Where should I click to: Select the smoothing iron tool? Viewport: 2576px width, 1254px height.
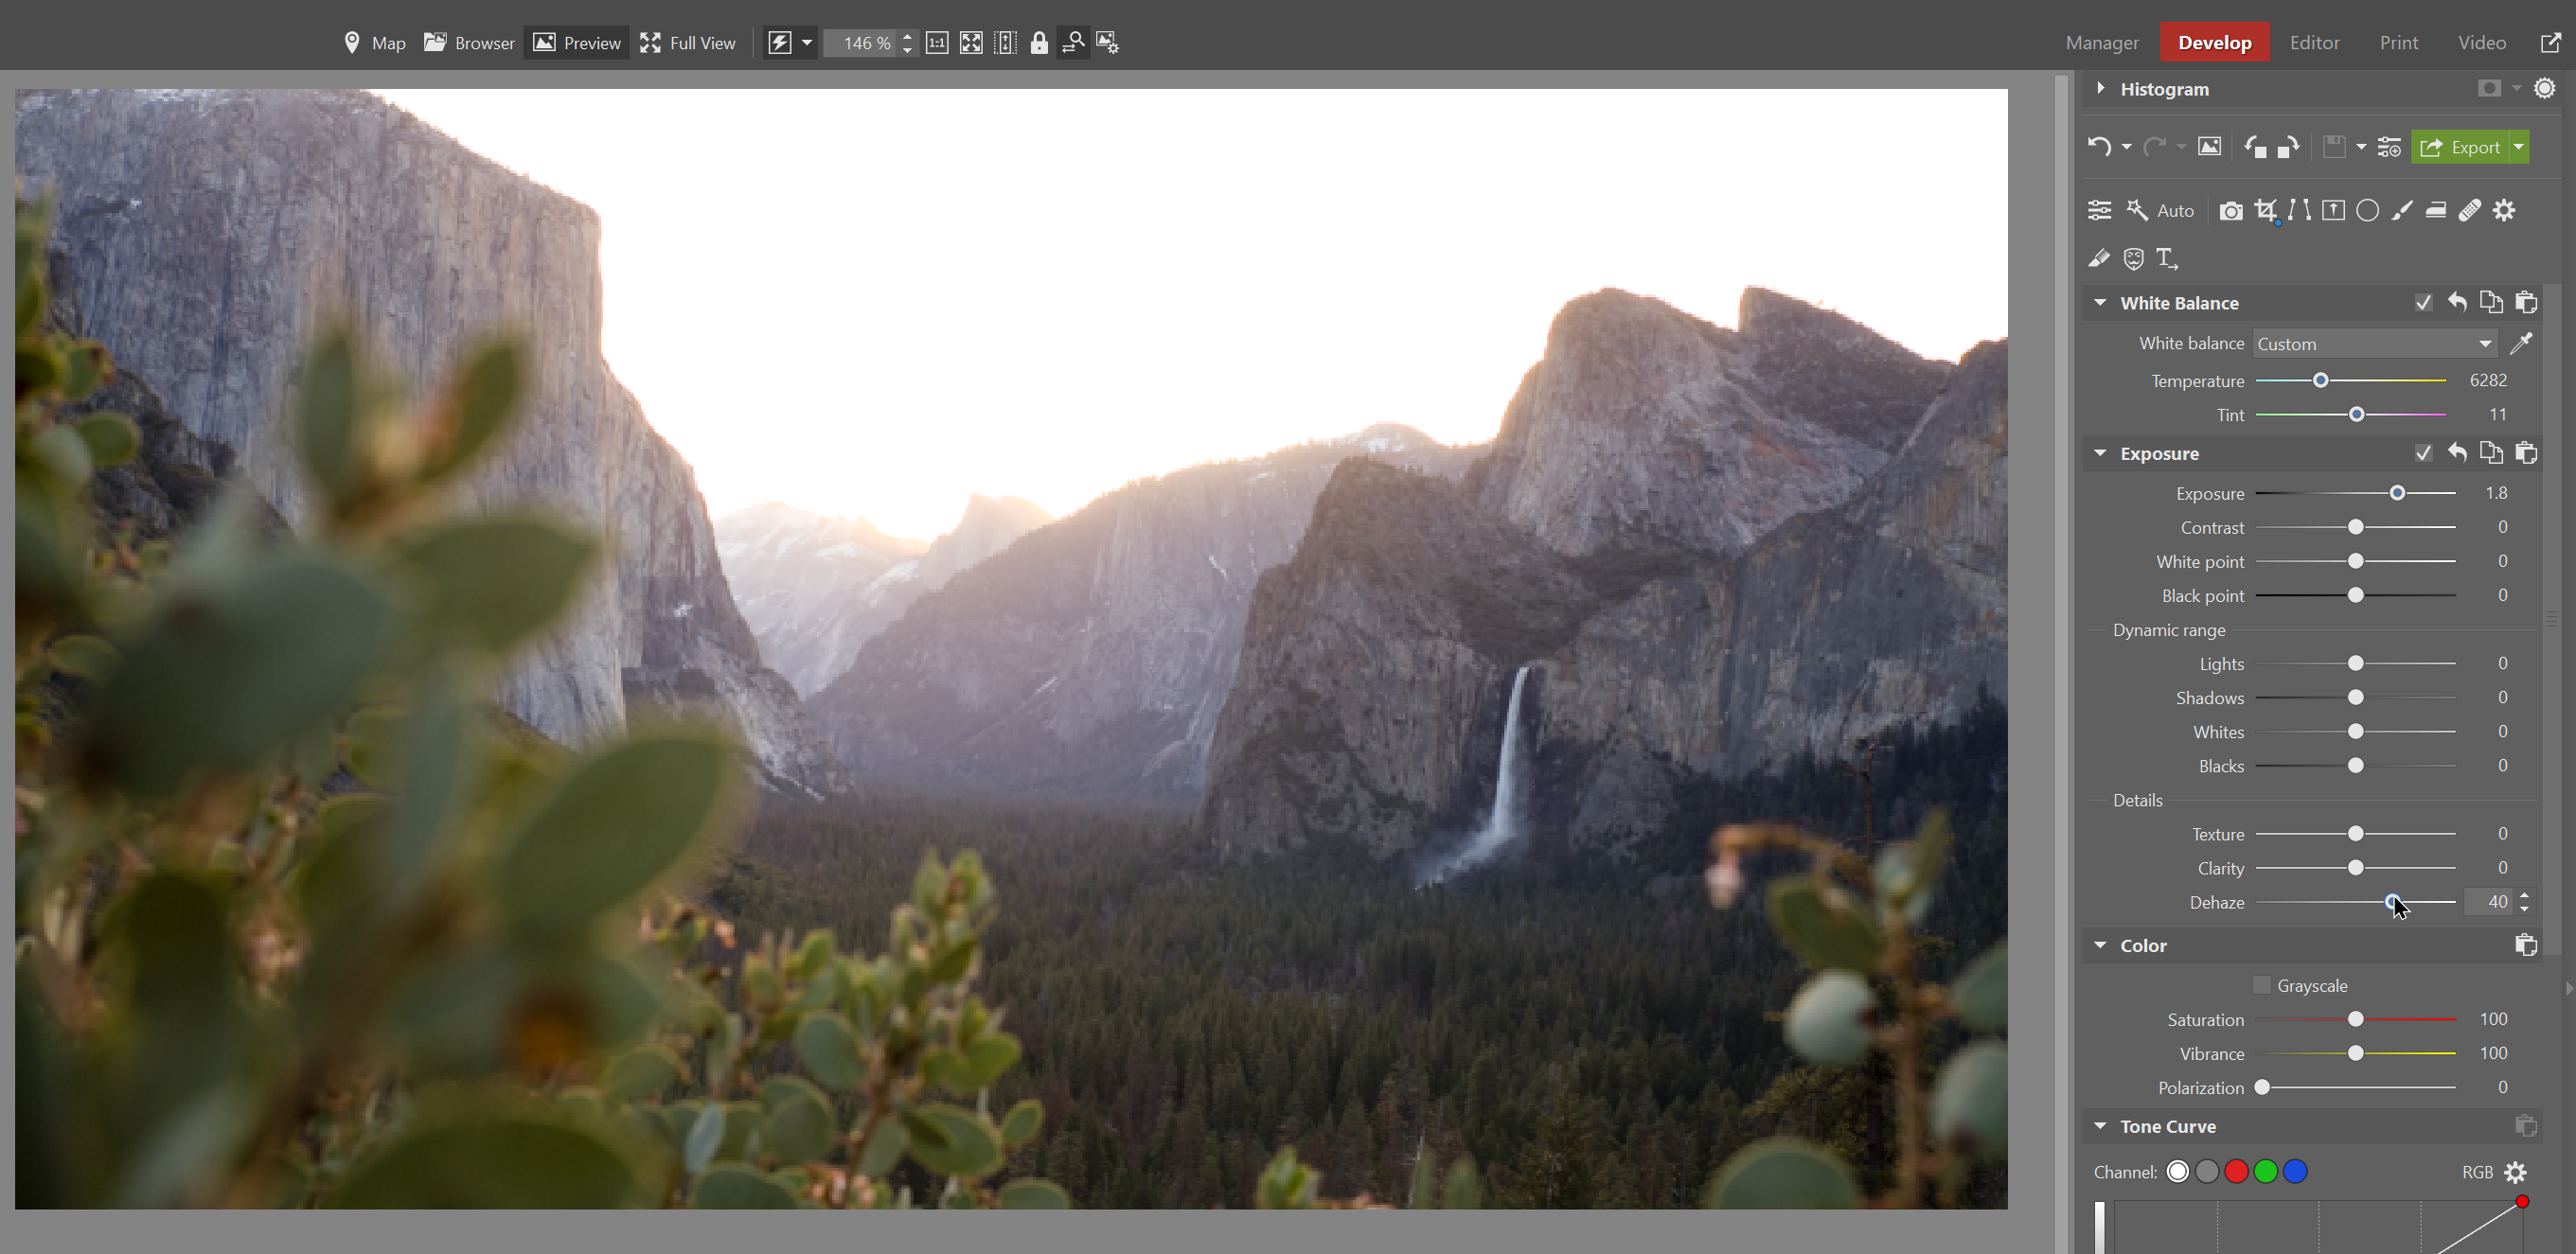click(2435, 210)
